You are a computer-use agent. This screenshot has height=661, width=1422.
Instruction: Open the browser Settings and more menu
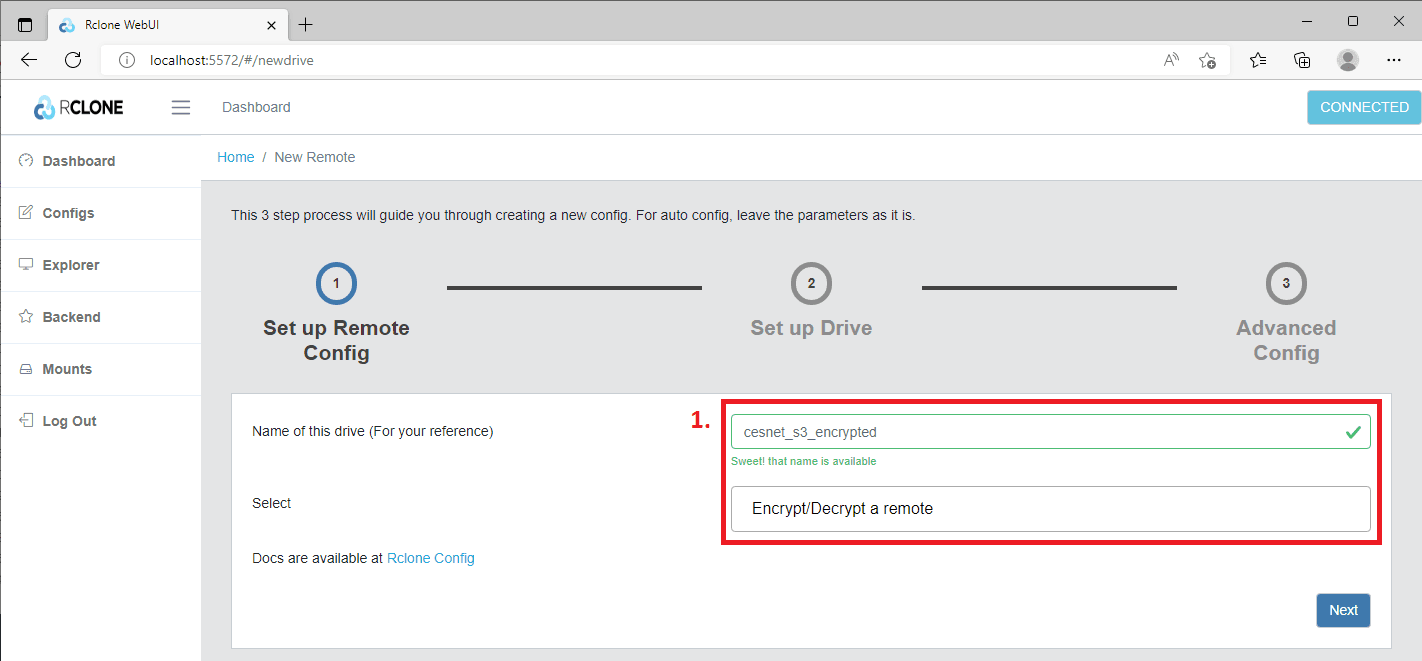point(1393,60)
